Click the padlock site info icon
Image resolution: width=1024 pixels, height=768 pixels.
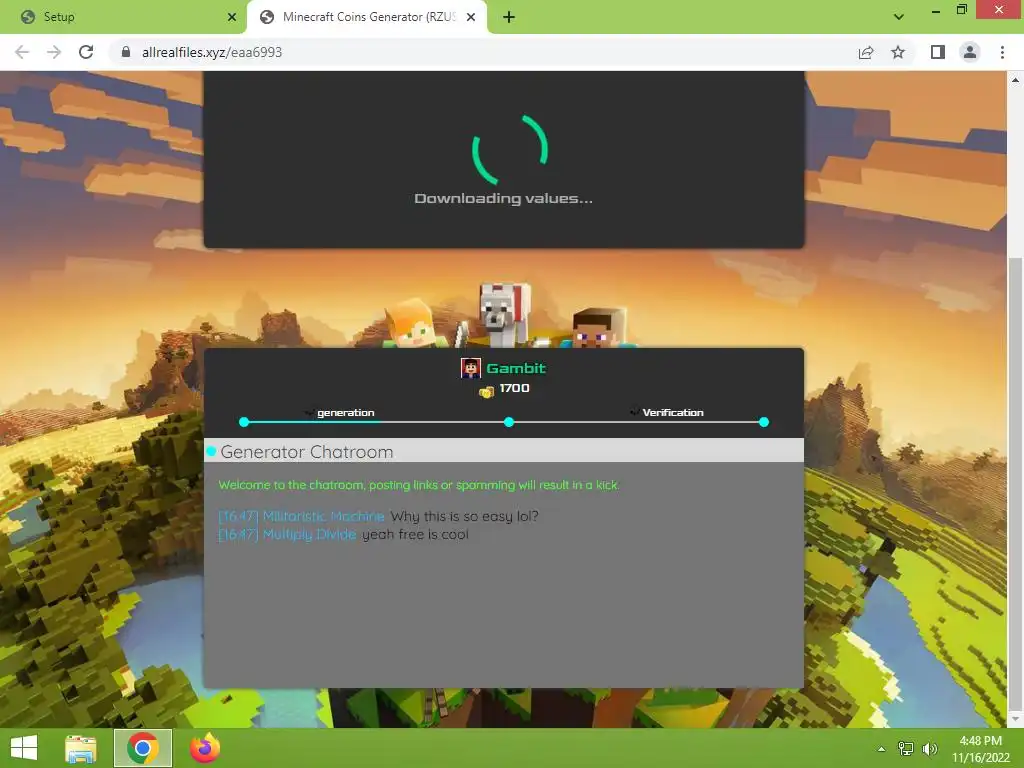[x=126, y=52]
